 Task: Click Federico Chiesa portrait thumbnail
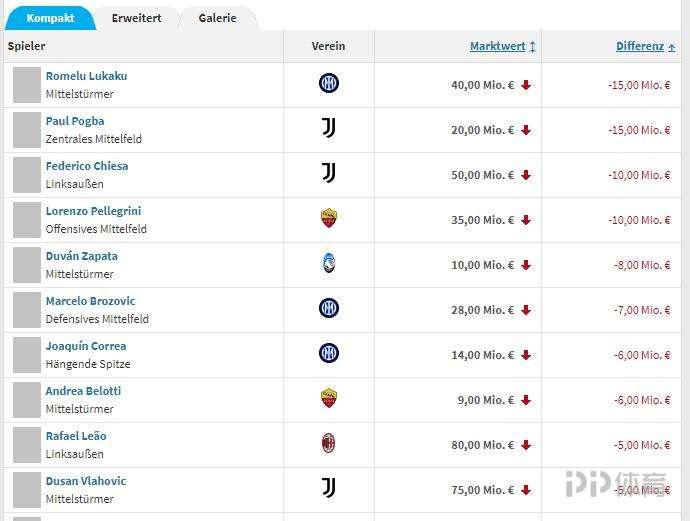(x=26, y=175)
